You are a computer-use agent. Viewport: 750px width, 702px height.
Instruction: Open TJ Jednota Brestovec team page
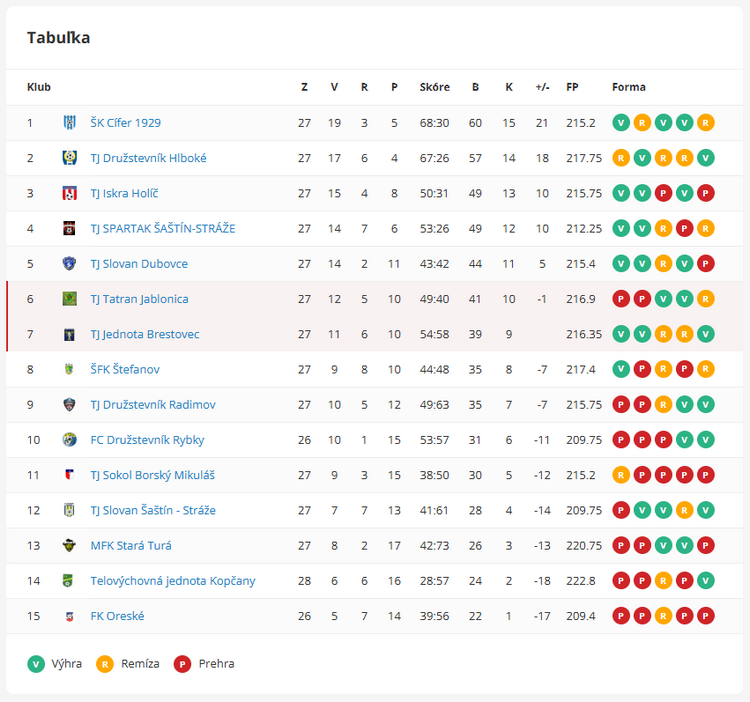tap(145, 334)
